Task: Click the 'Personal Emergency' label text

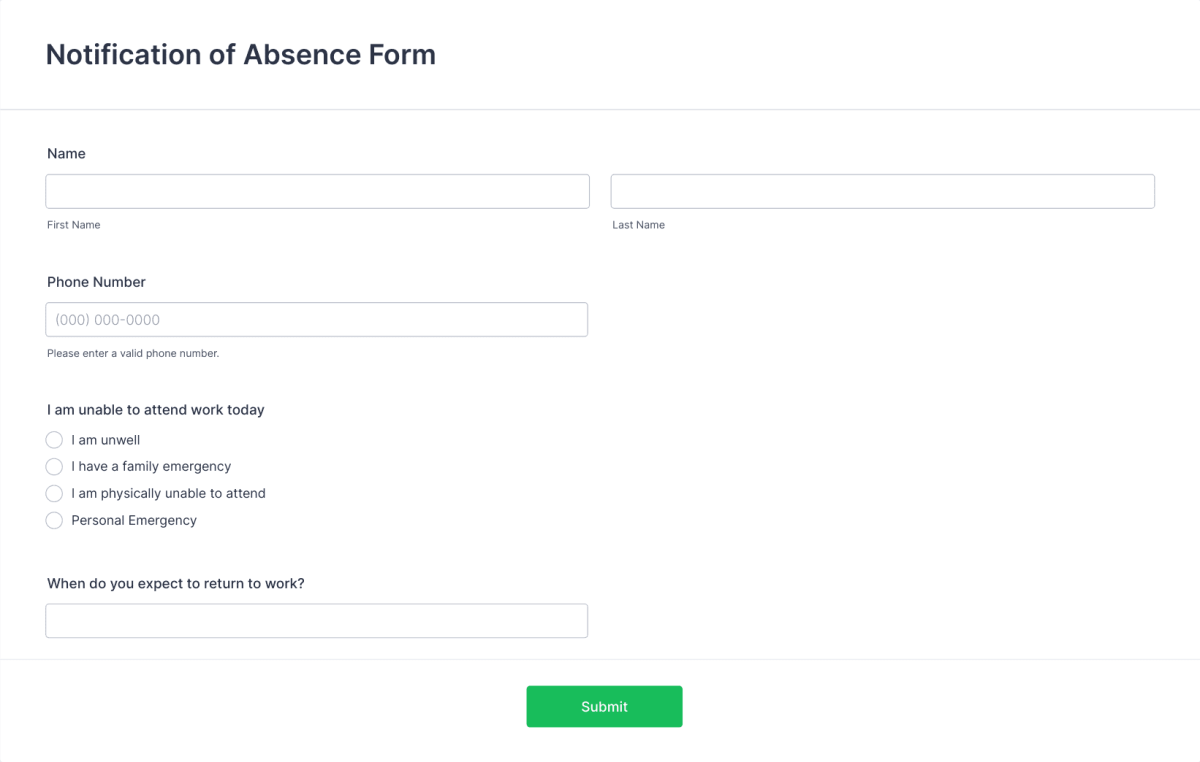Action: 133,520
